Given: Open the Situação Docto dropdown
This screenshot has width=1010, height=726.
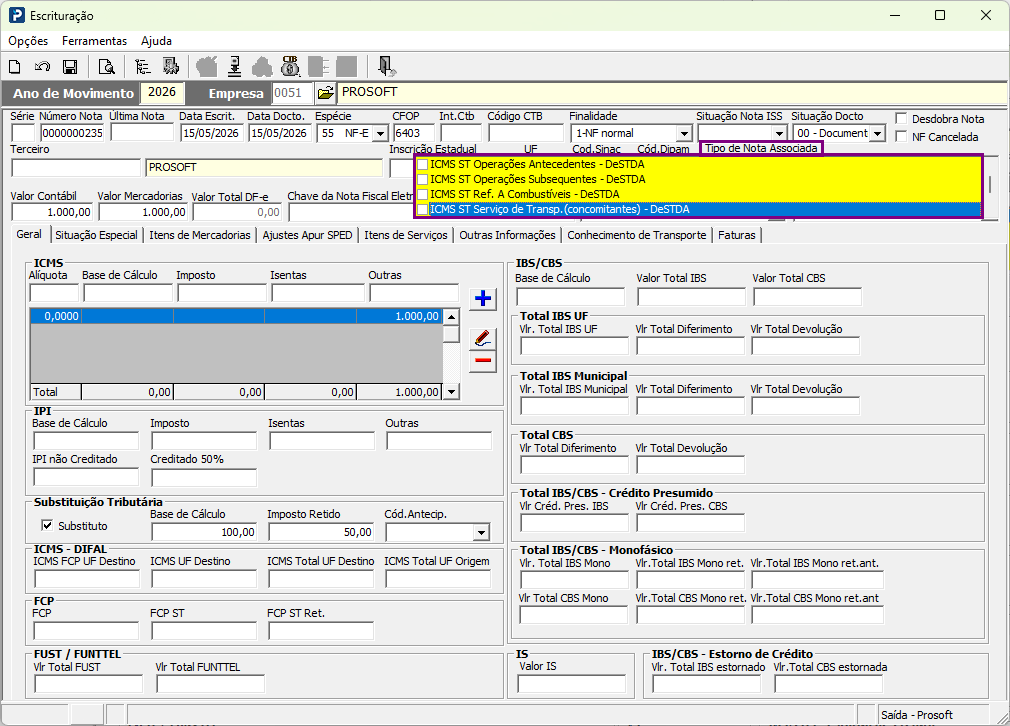Looking at the screenshot, I should tap(877, 133).
